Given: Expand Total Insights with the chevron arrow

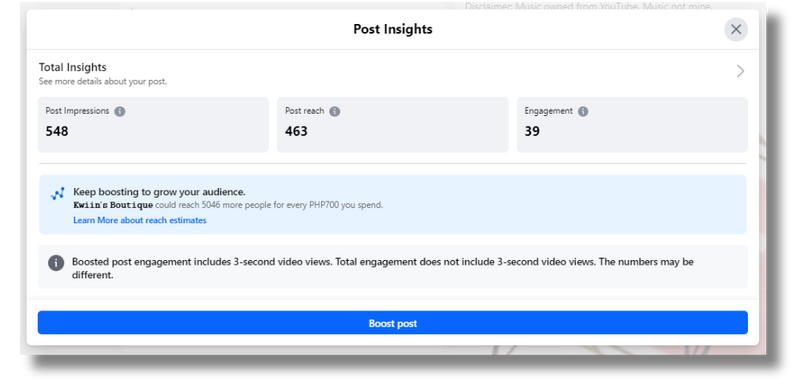Looking at the screenshot, I should click(741, 71).
